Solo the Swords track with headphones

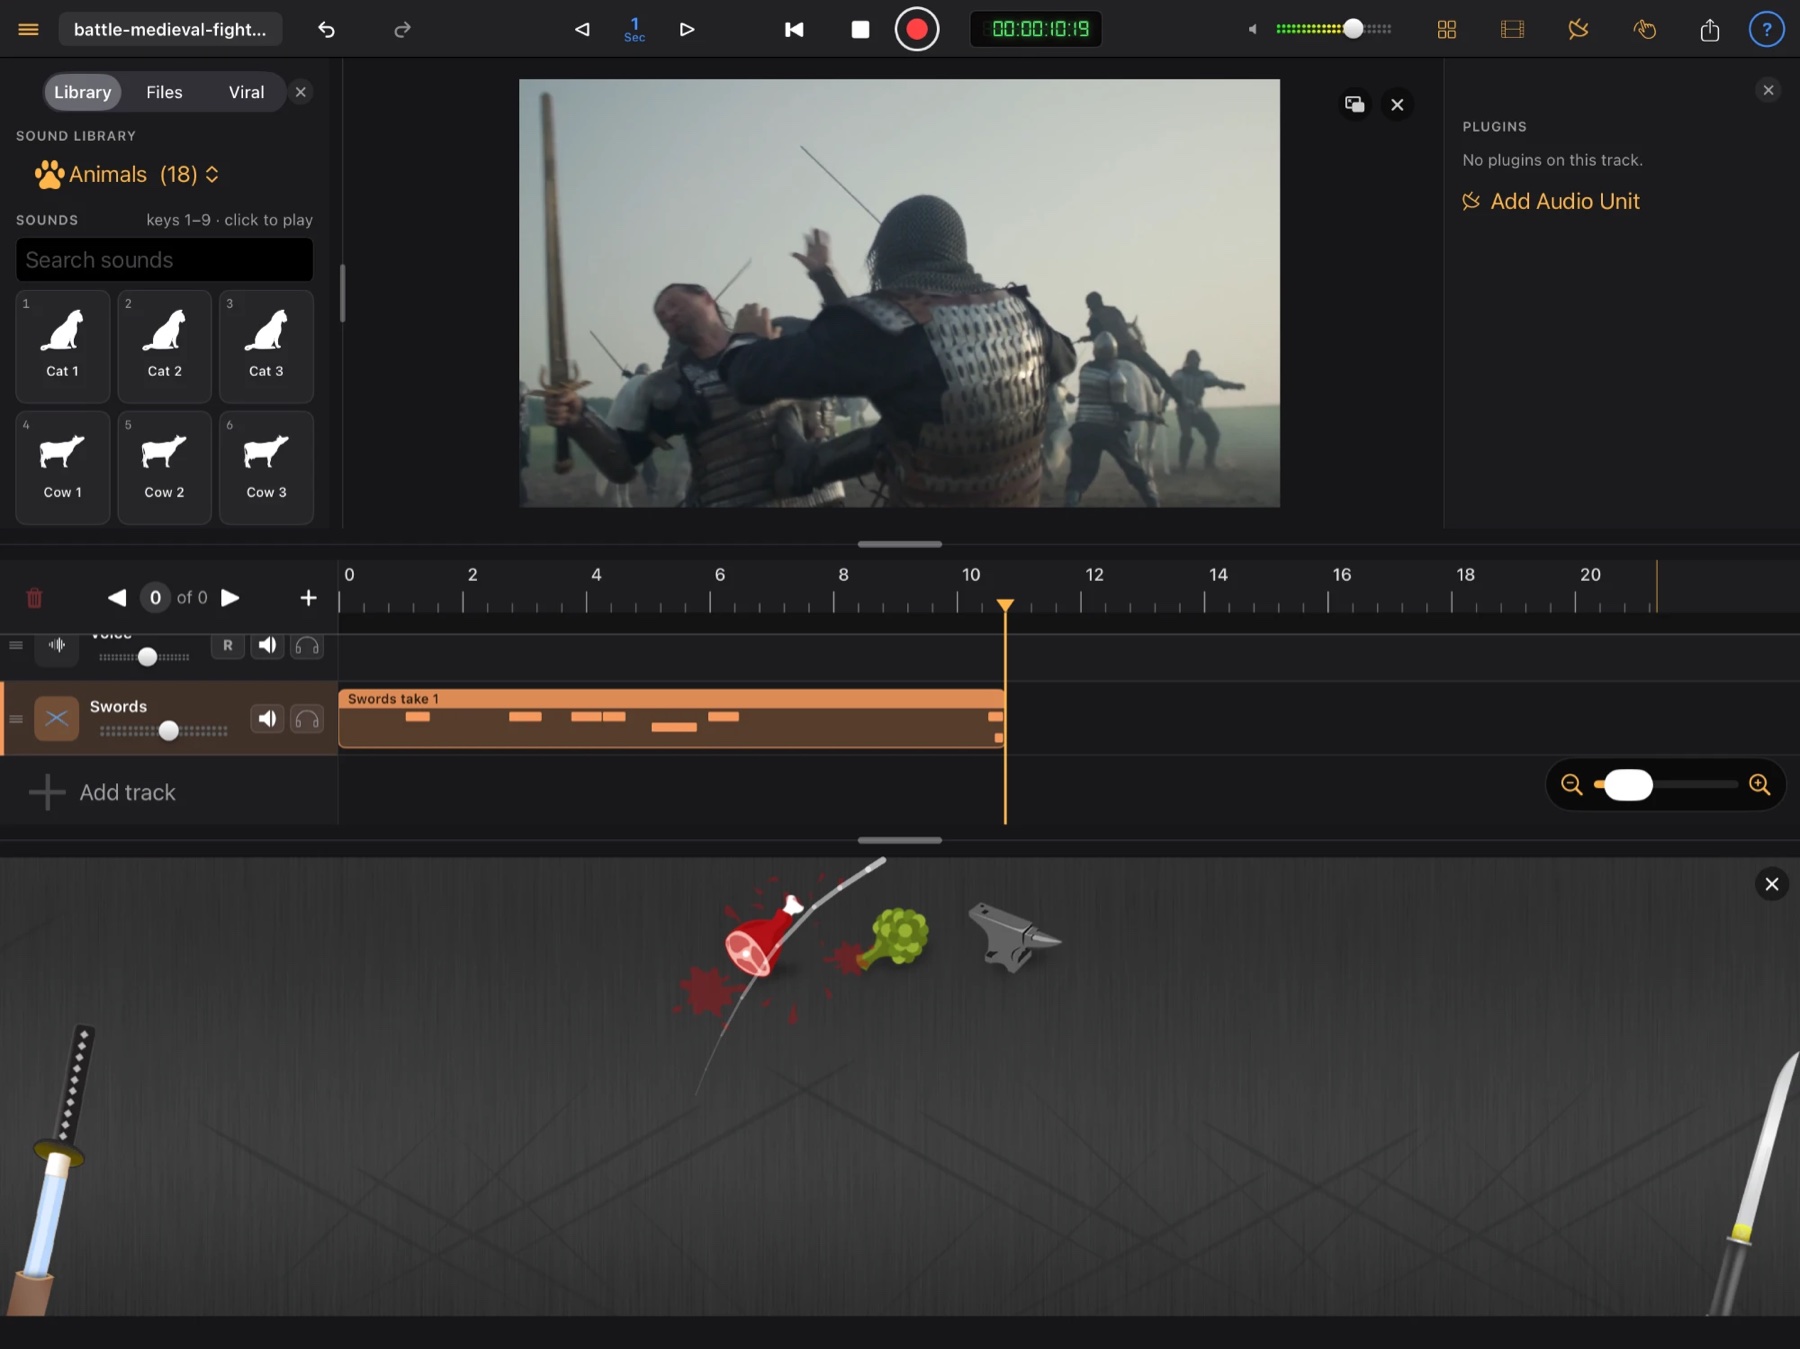(307, 718)
